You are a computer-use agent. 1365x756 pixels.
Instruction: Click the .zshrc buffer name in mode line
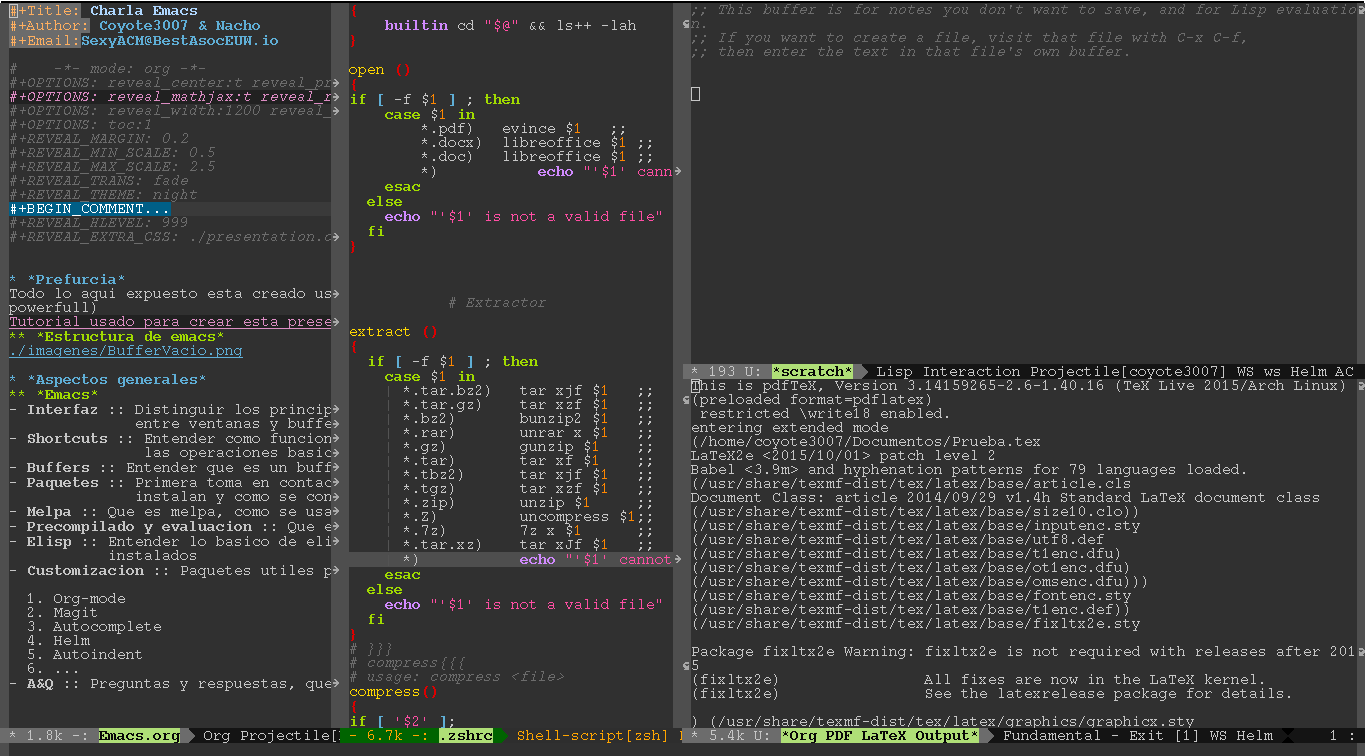pyautogui.click(x=466, y=736)
